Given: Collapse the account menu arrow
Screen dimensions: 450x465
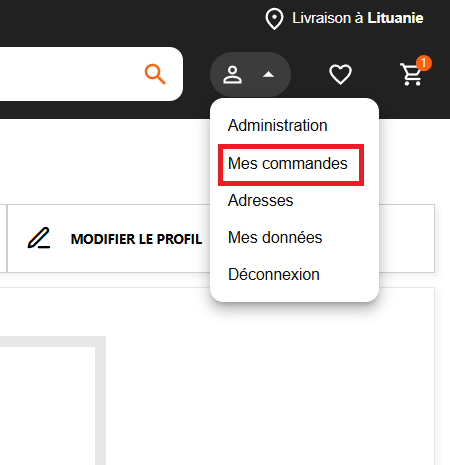Looking at the screenshot, I should point(268,75).
